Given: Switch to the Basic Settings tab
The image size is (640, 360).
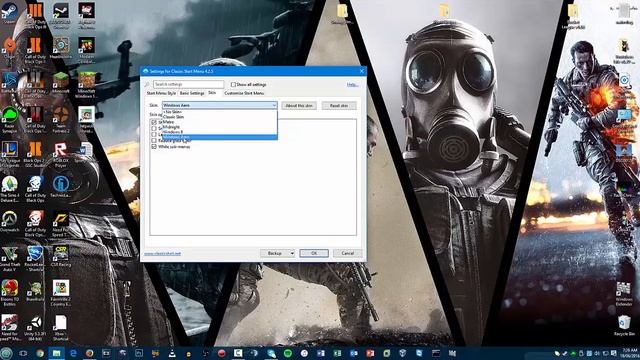Looking at the screenshot, I should [192, 93].
